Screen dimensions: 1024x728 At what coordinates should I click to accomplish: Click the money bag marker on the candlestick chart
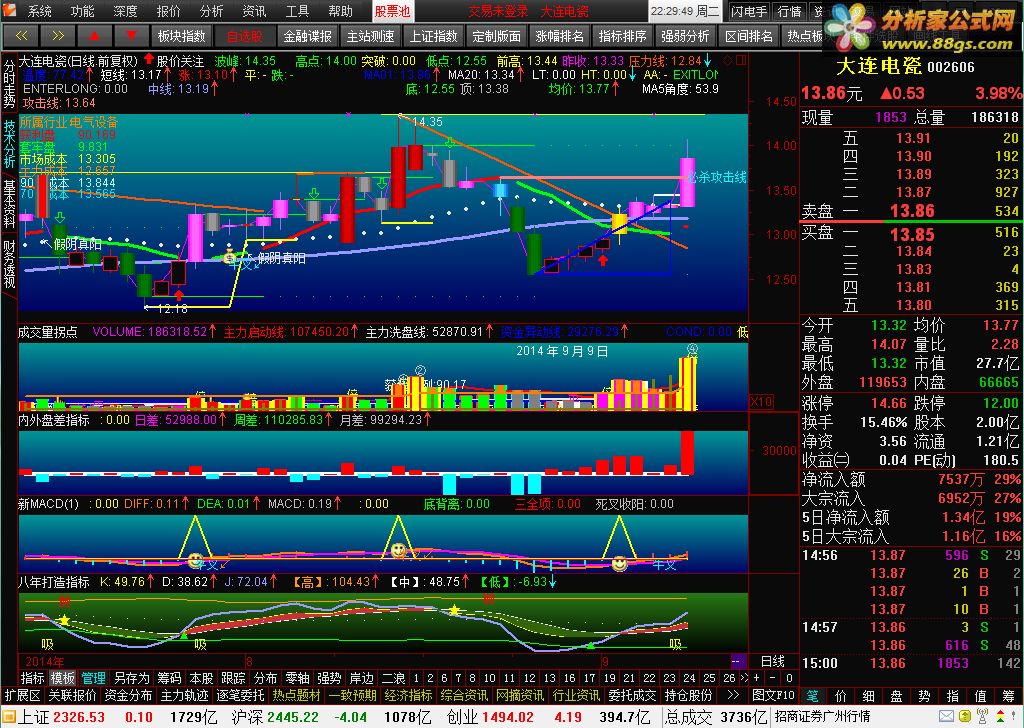(x=229, y=256)
